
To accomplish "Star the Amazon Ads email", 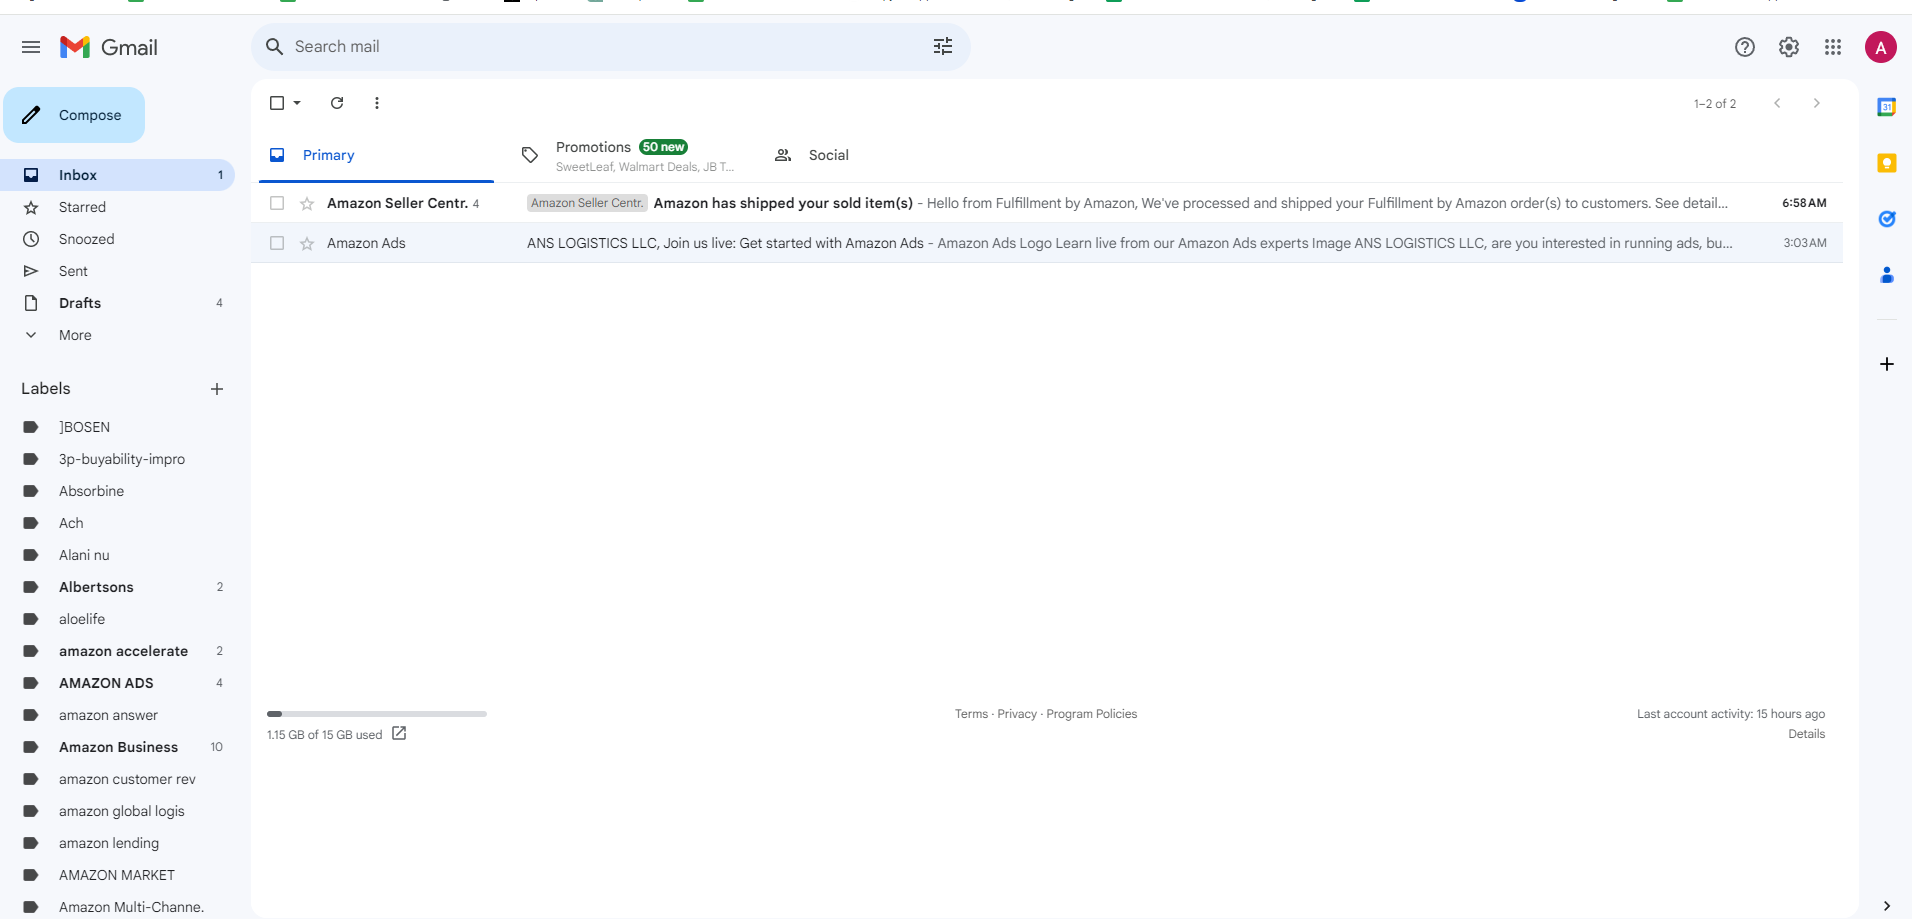I will 307,243.
